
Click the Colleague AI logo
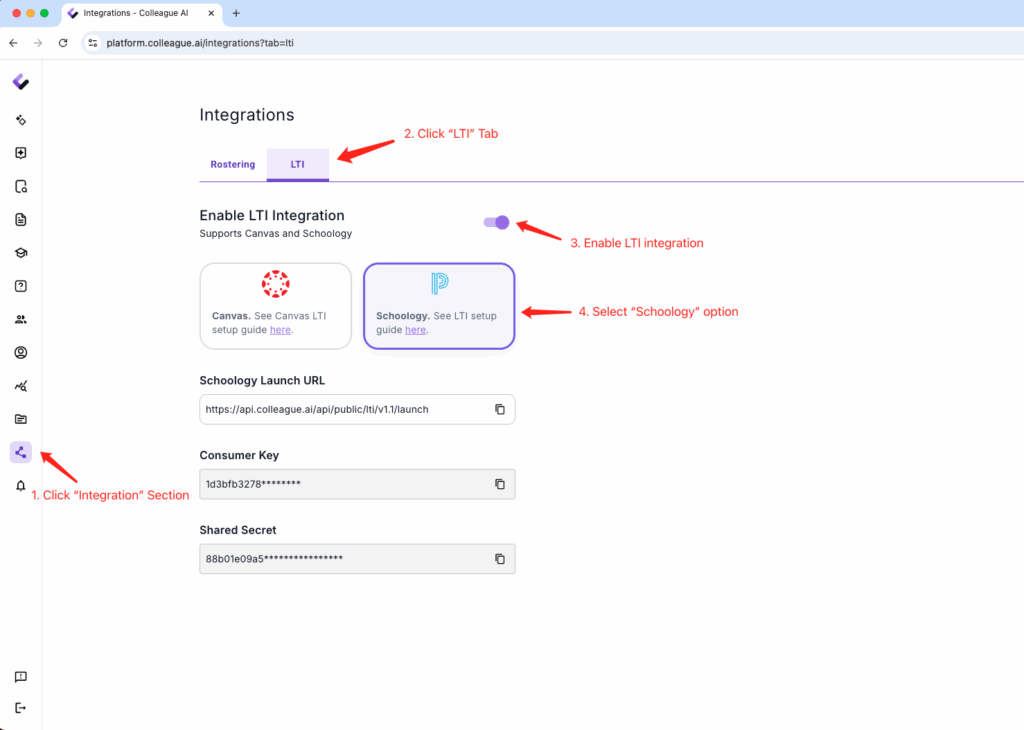pyautogui.click(x=21, y=82)
